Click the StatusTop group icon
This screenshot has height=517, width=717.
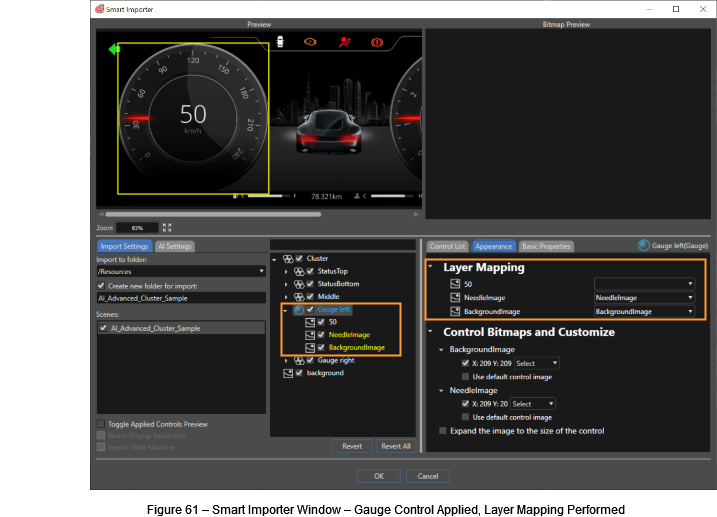click(299, 272)
